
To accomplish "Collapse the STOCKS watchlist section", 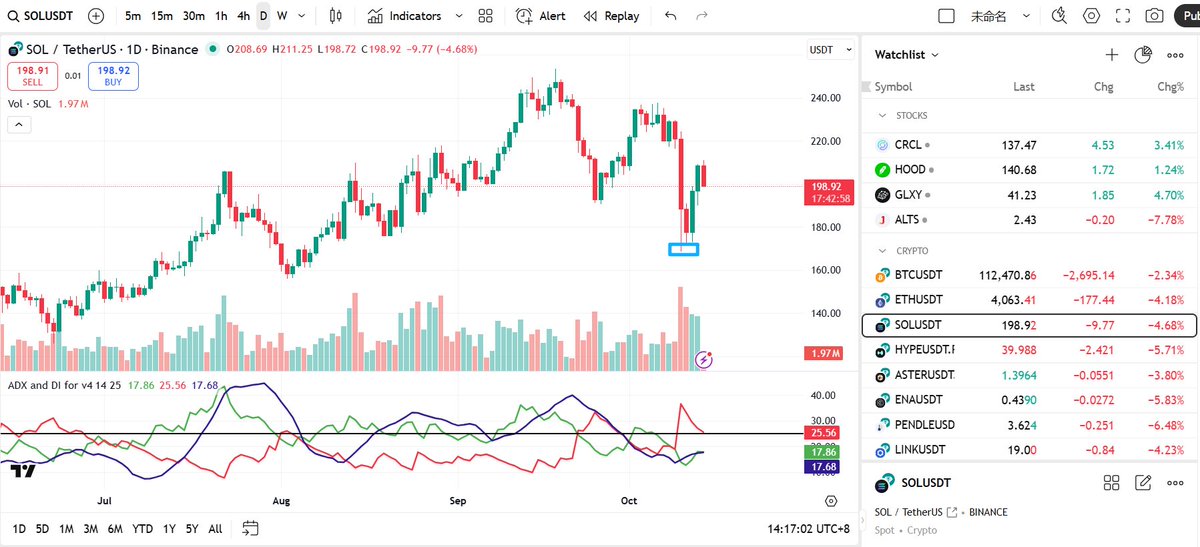I will click(882, 116).
